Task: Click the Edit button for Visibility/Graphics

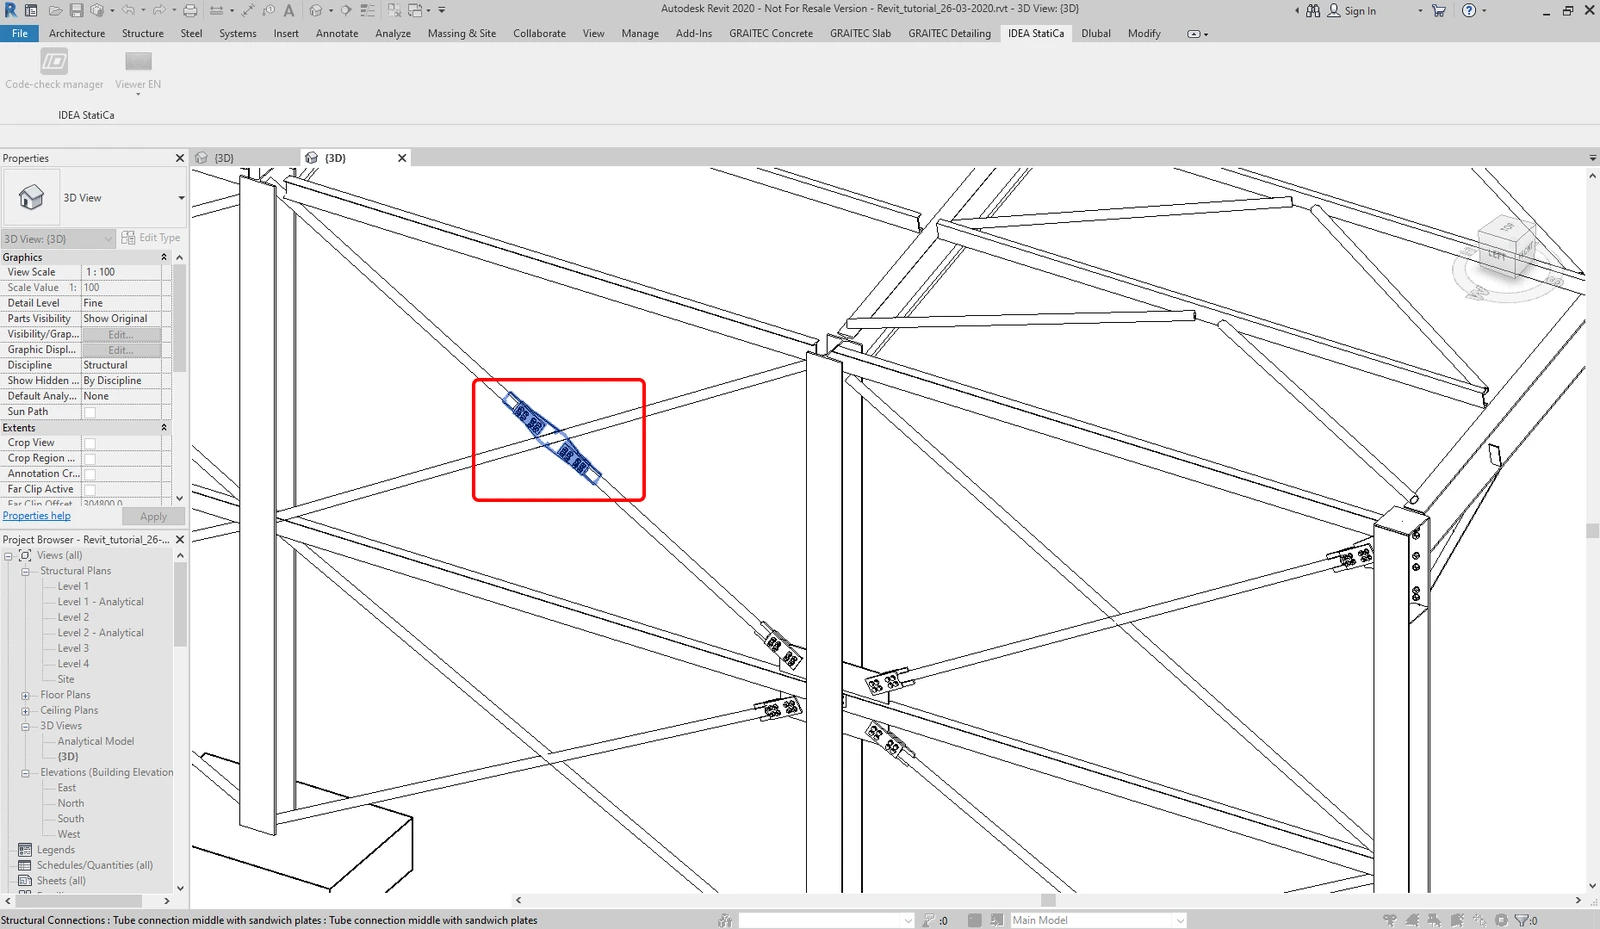Action: tap(121, 334)
